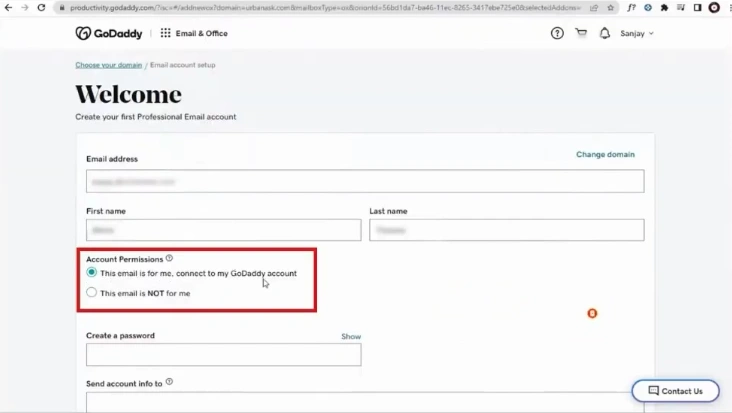Open Account Permissions info tooltip icon
The height and width of the screenshot is (413, 732).
[169, 258]
